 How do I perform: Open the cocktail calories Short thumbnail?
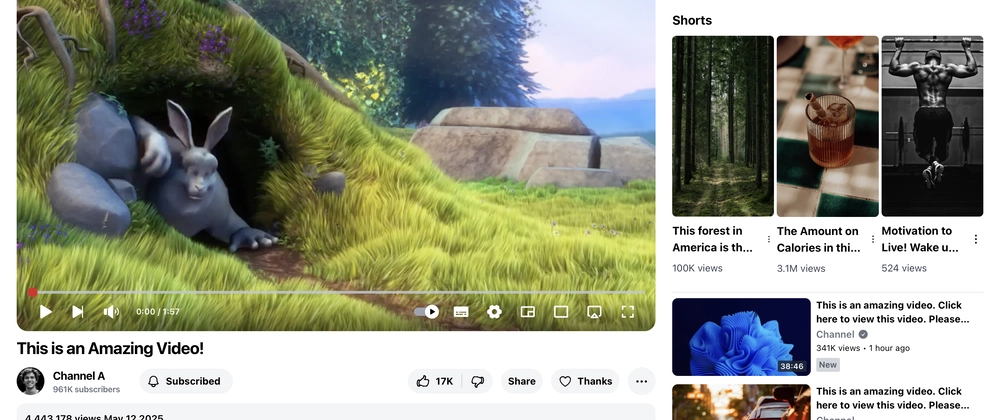[x=827, y=126]
